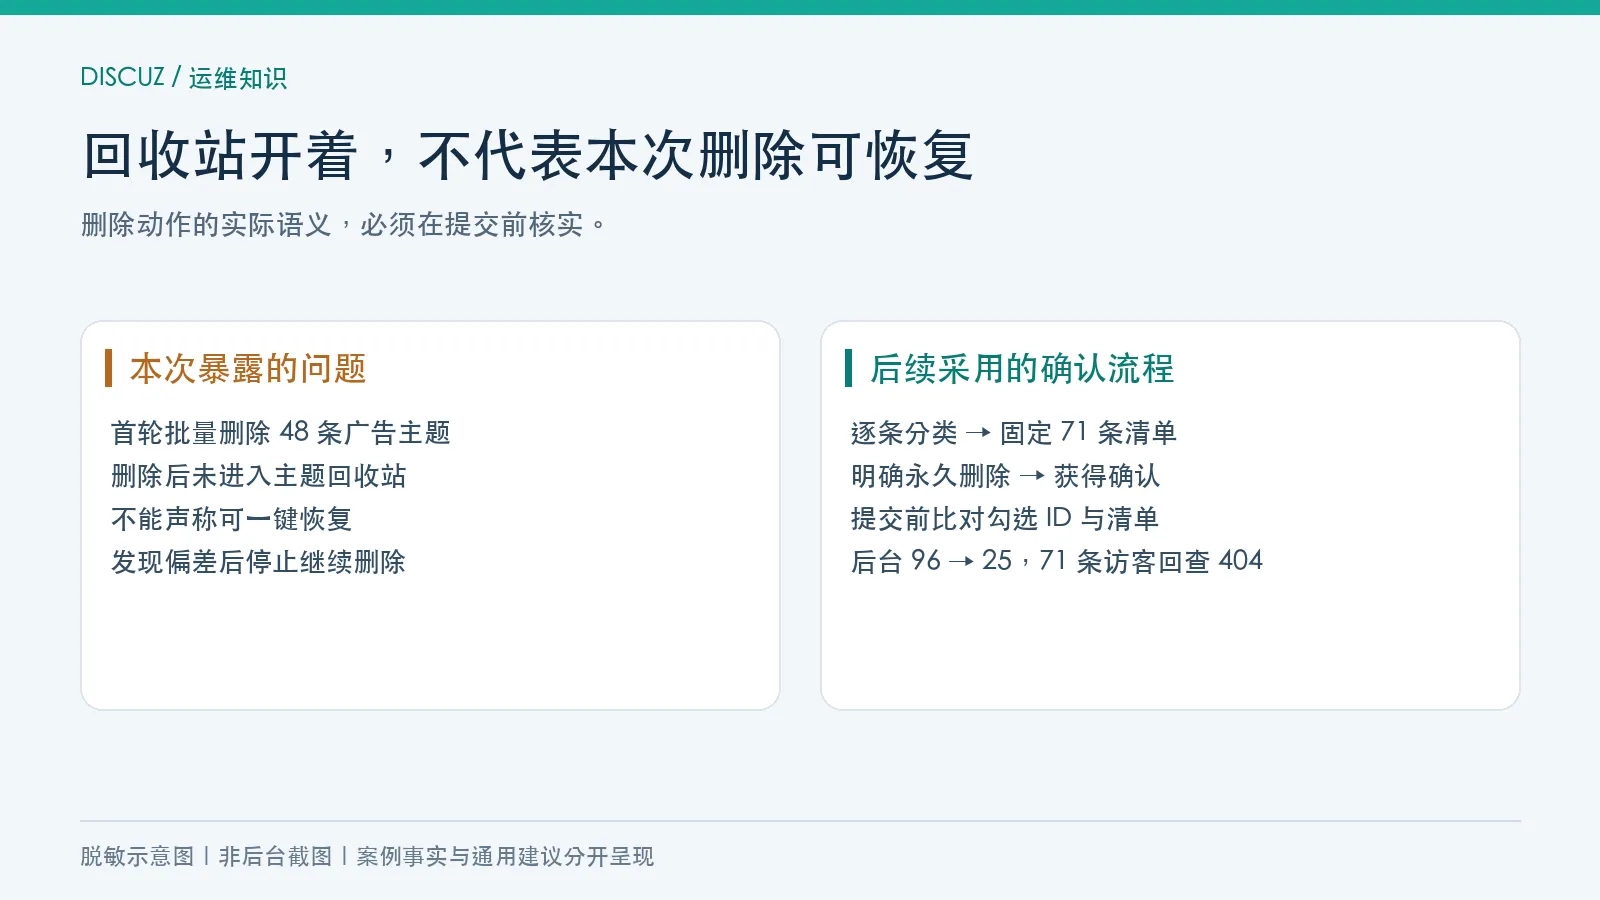
Task: Click the footer text '非后台截图'
Action: 275,856
